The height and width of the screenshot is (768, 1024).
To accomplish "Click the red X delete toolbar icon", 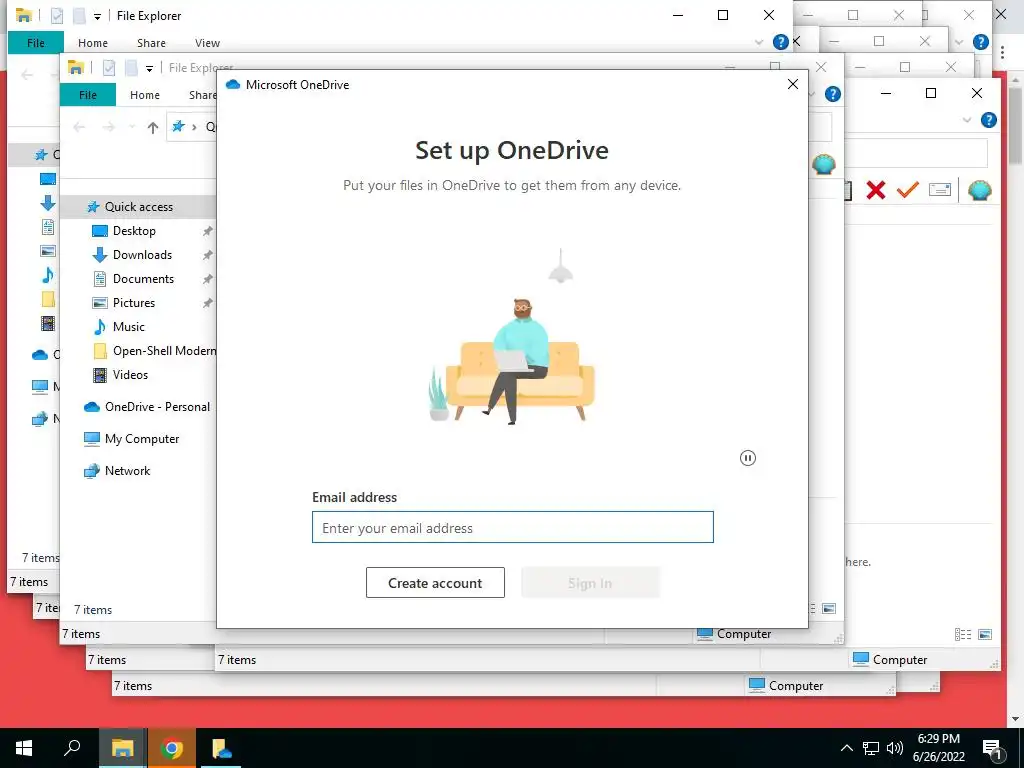I will click(x=876, y=190).
